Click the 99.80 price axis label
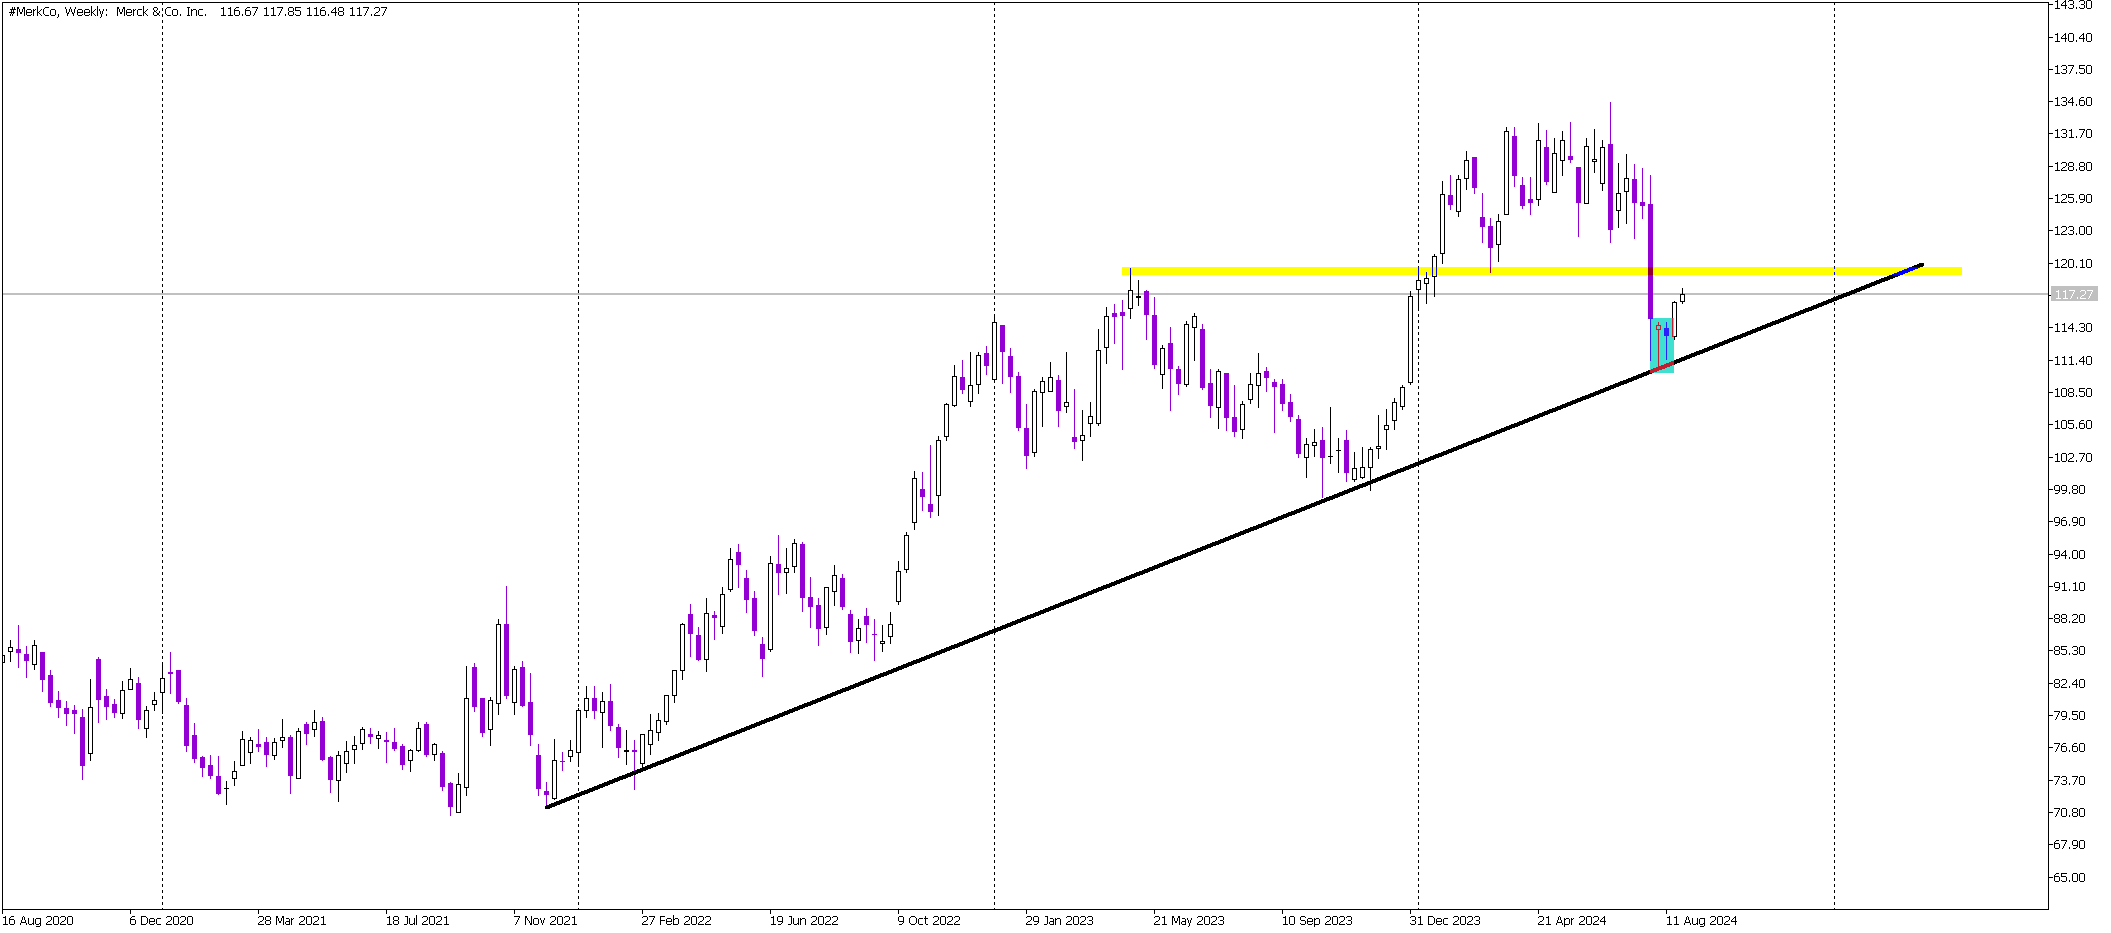The width and height of the screenshot is (2111, 933). (x=2070, y=489)
